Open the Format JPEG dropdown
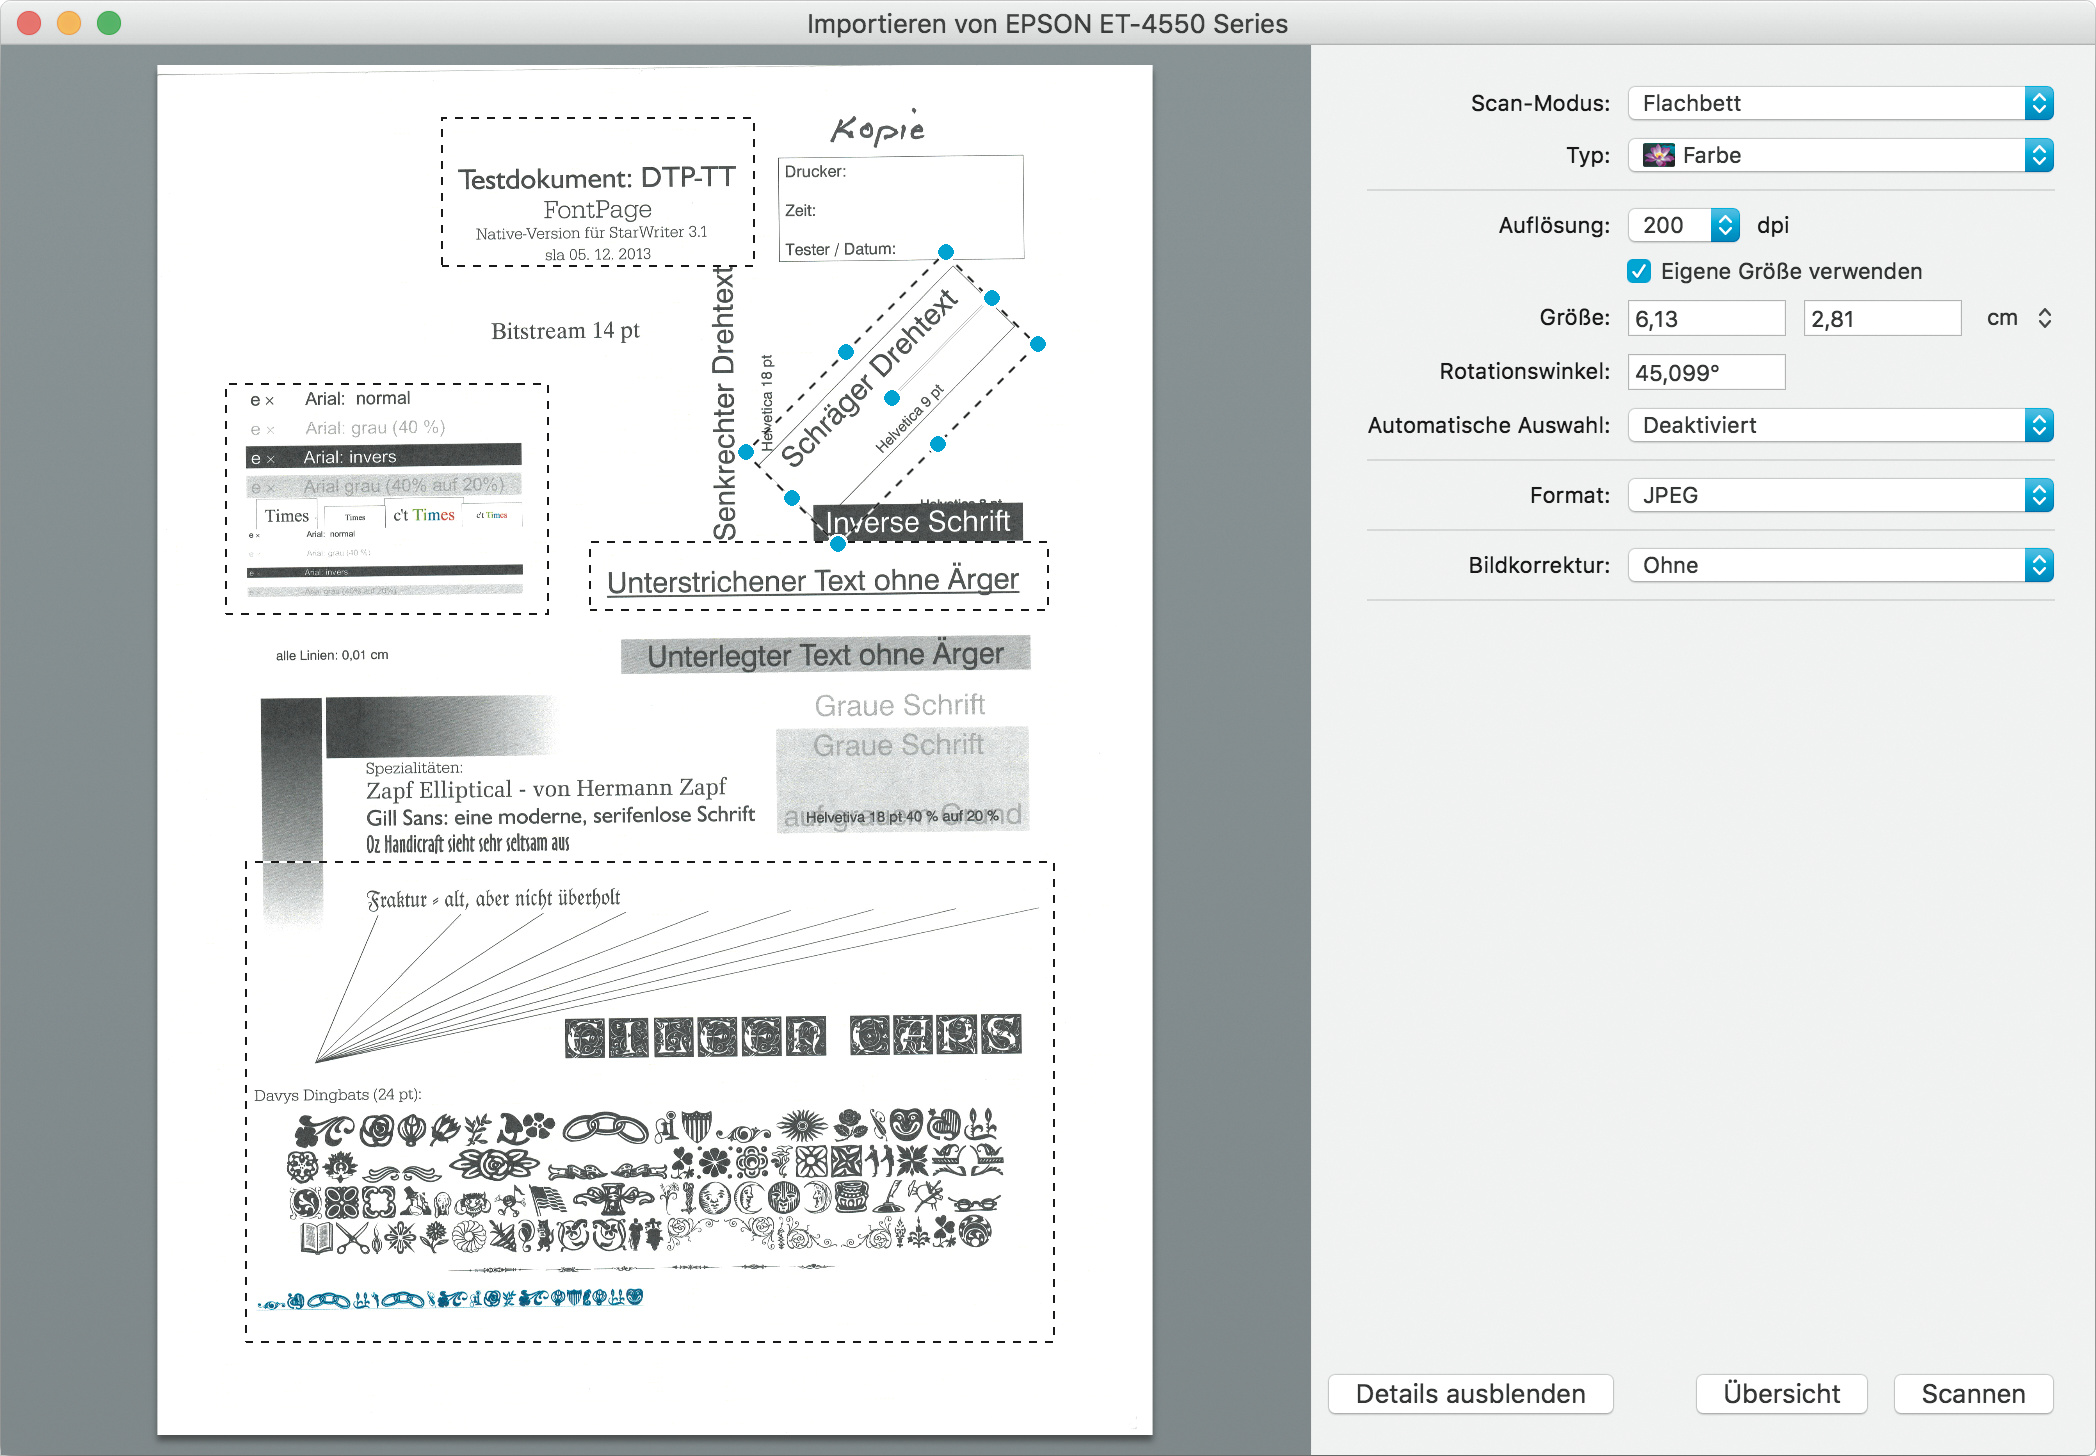The image size is (2096, 1456). 1840,495
